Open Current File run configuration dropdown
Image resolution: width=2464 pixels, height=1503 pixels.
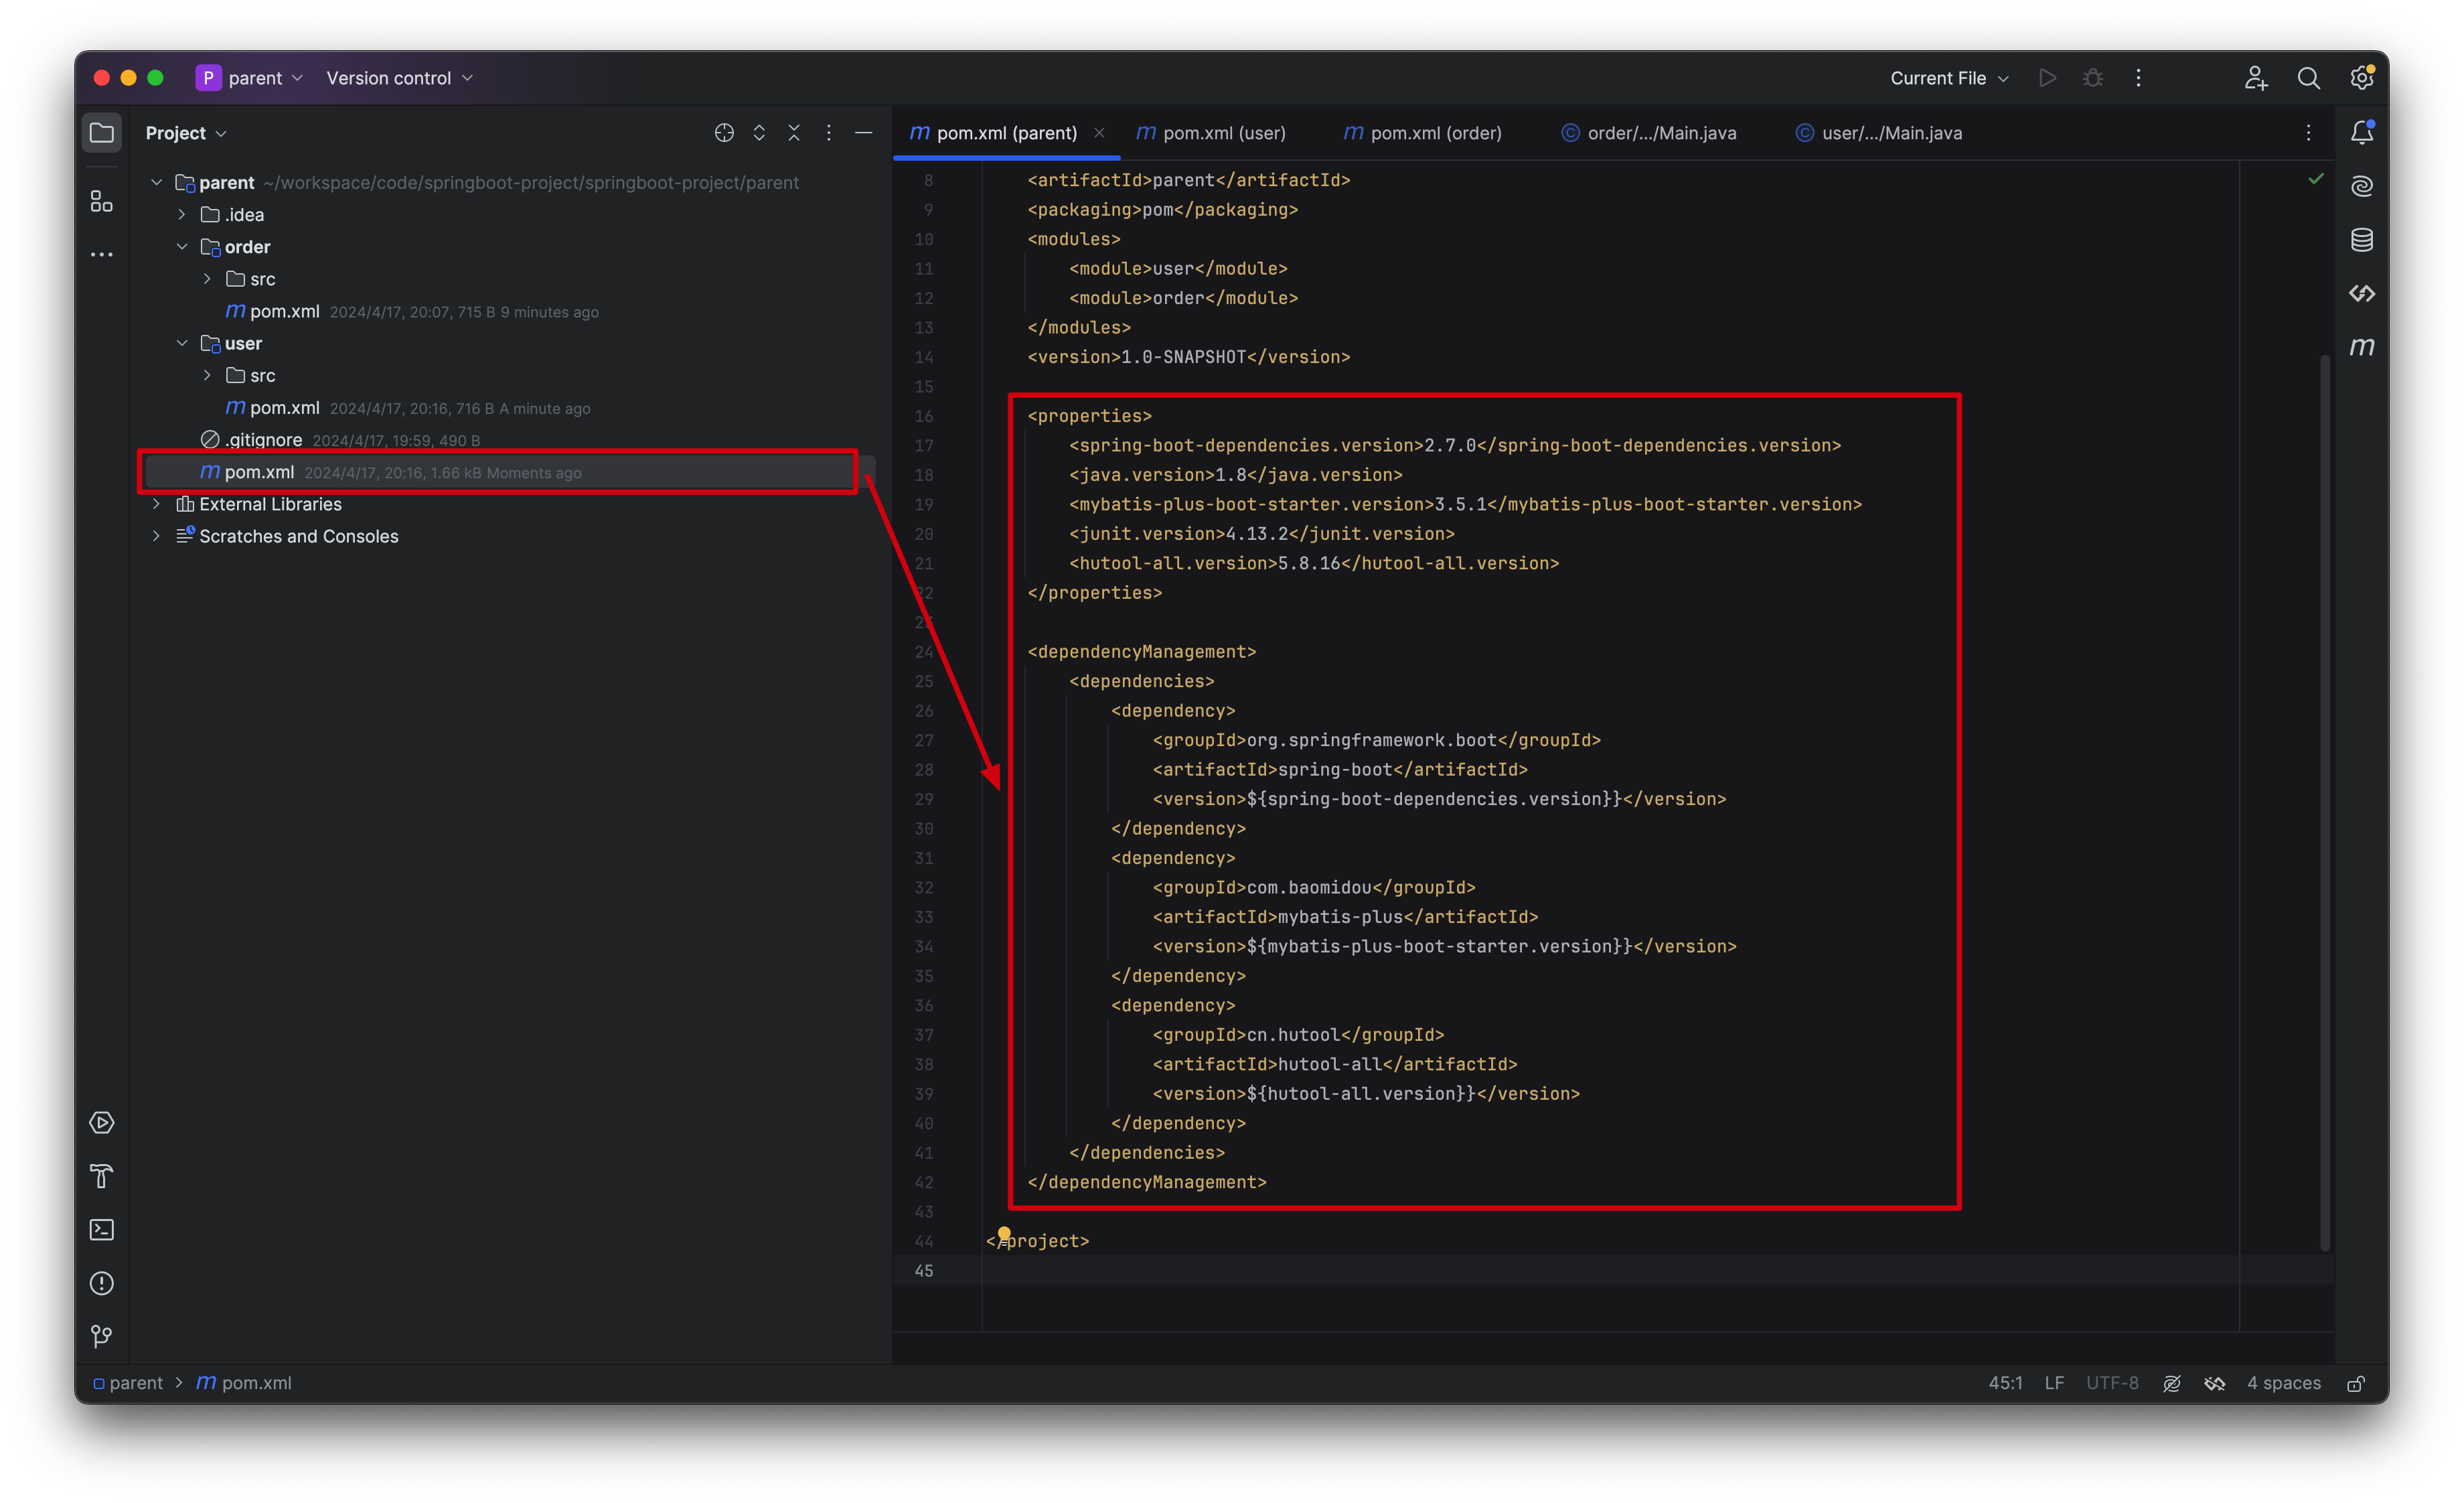(x=1949, y=78)
